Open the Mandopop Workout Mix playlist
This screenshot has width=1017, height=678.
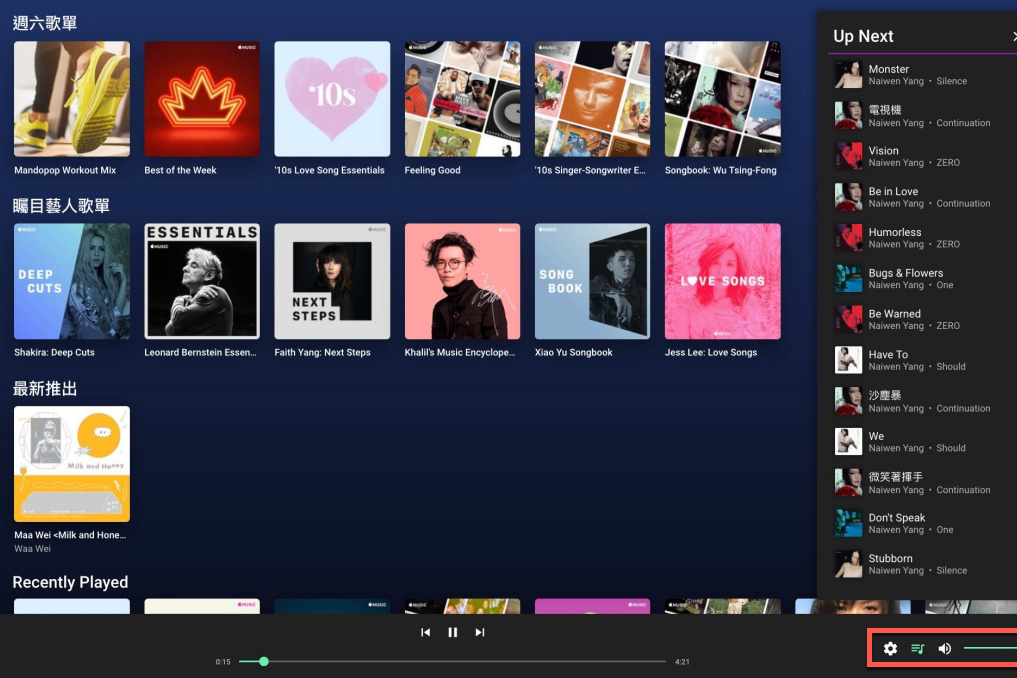point(71,99)
